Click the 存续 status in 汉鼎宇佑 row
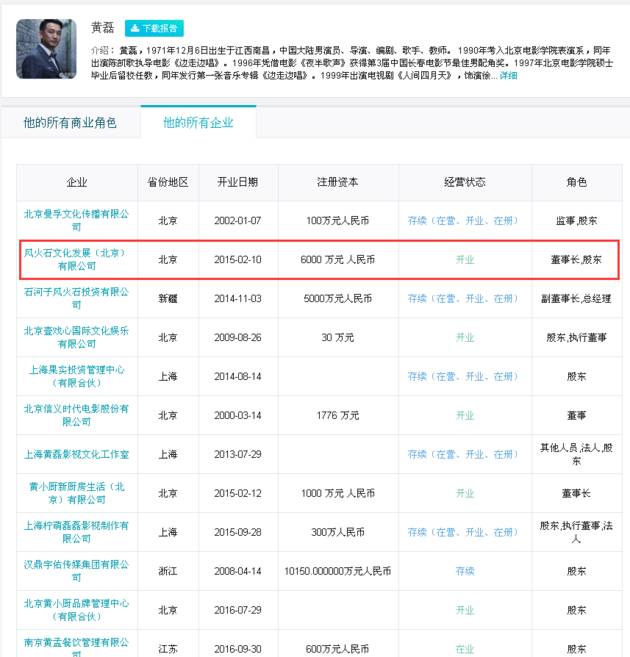 (x=465, y=571)
